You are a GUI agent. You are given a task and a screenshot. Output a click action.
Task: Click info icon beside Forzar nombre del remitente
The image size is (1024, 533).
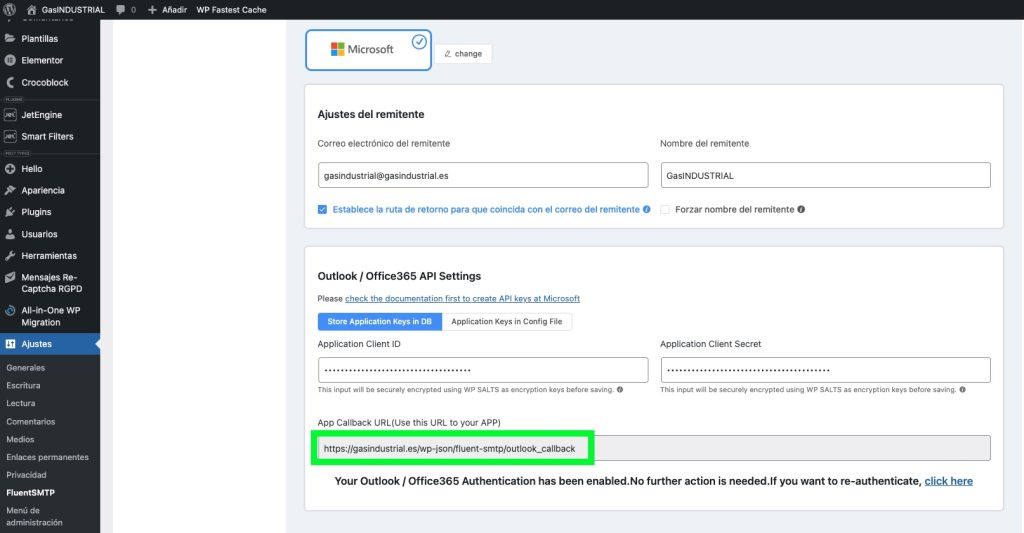pyautogui.click(x=801, y=210)
